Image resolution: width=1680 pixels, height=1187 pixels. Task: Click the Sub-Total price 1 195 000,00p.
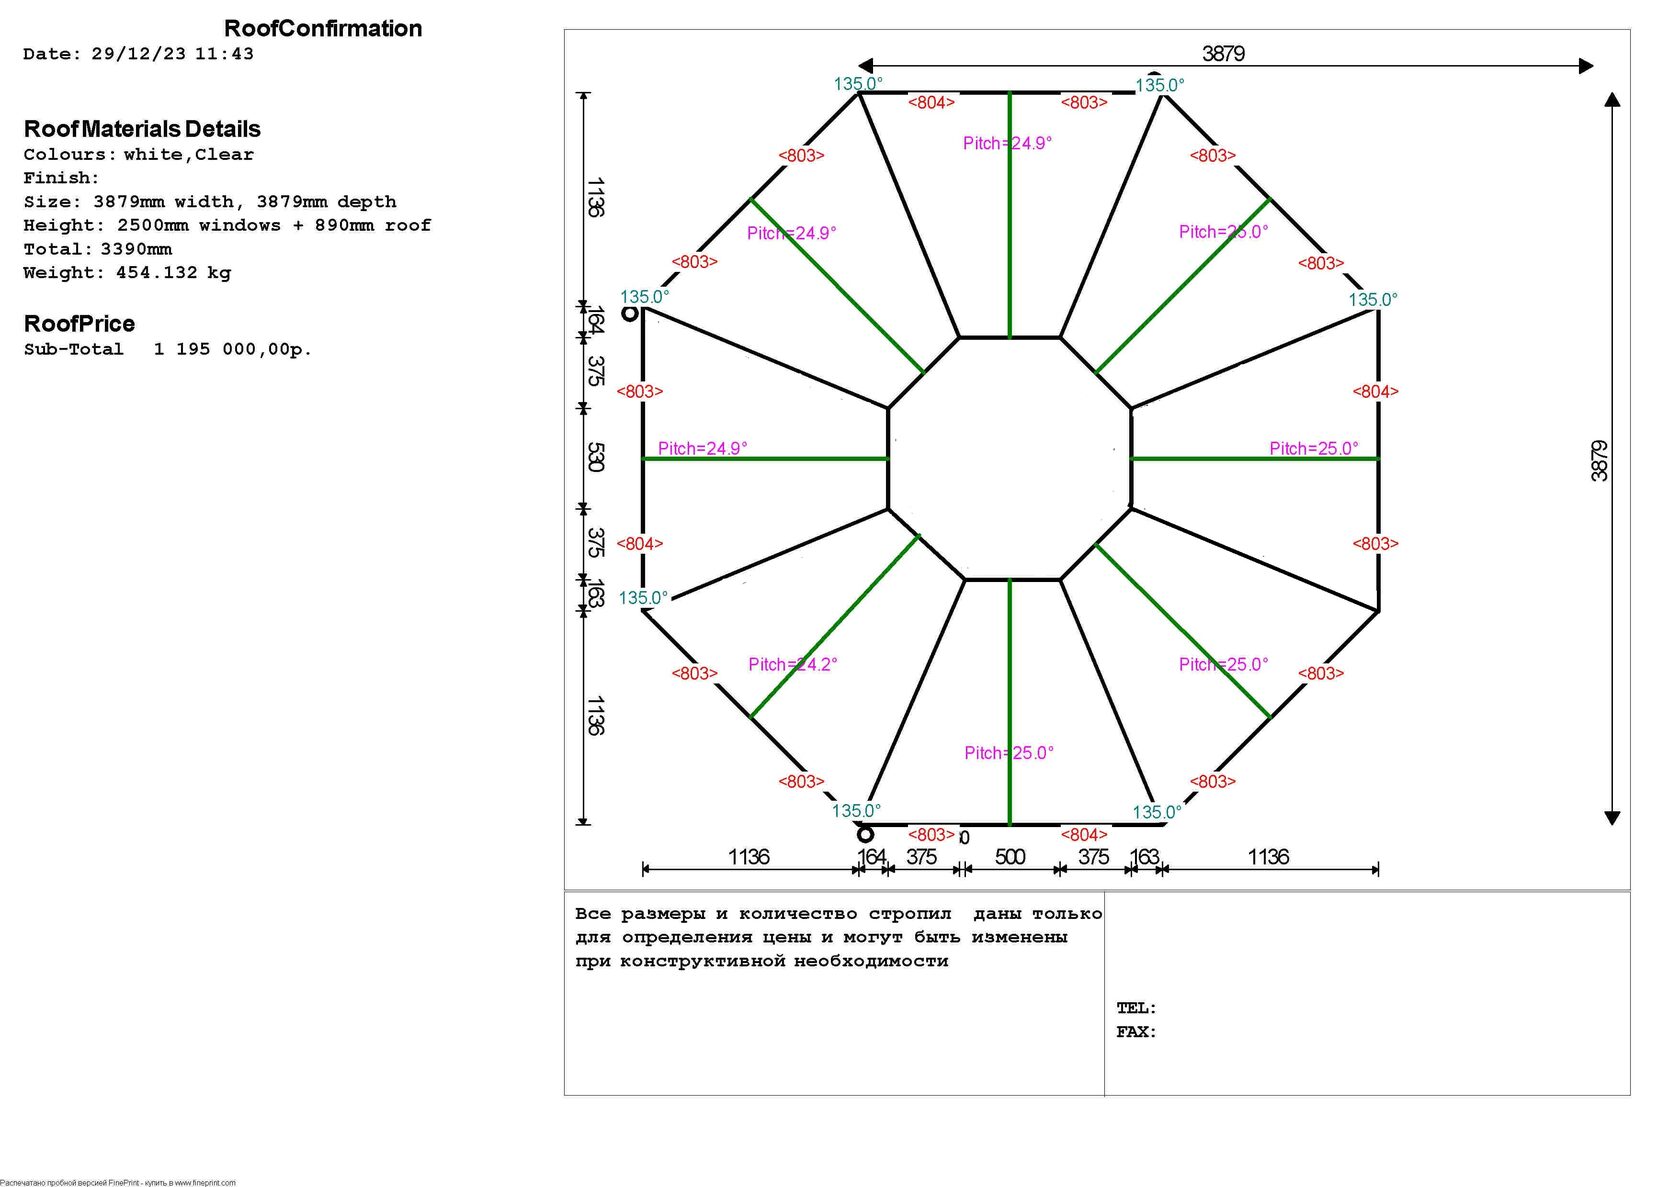(x=232, y=349)
